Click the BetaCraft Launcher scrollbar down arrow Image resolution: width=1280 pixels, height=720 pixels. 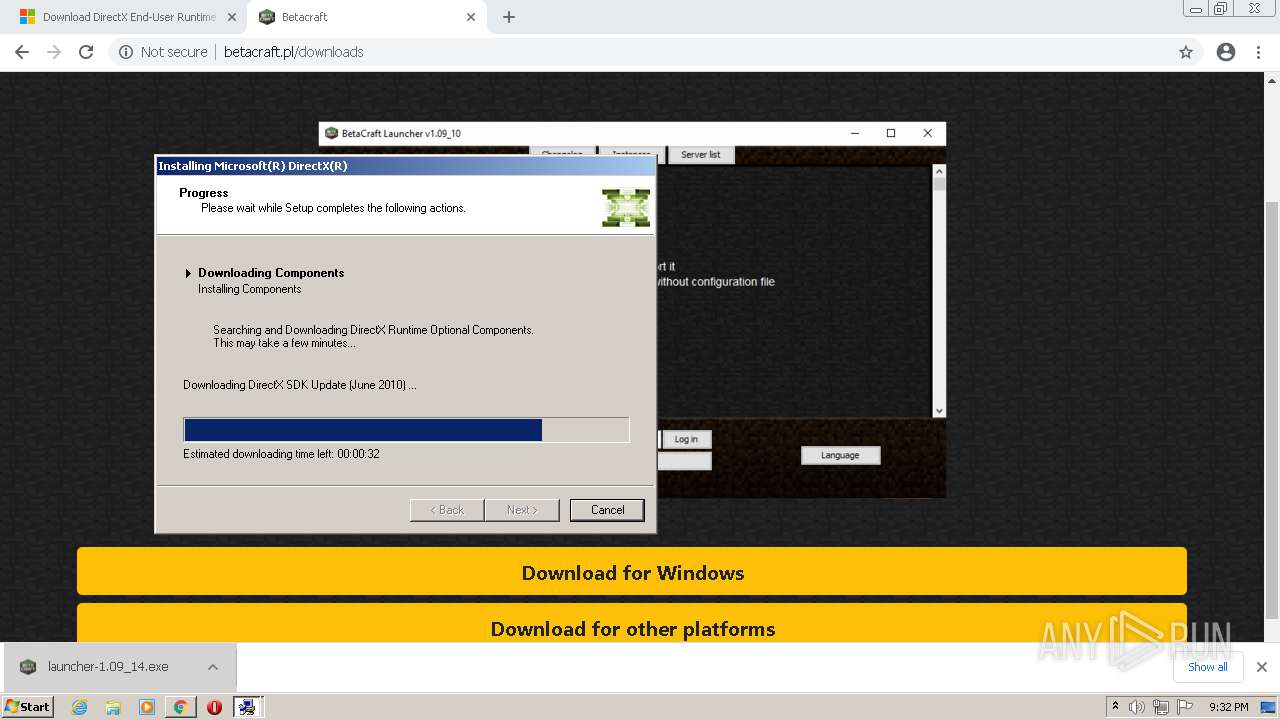click(938, 411)
